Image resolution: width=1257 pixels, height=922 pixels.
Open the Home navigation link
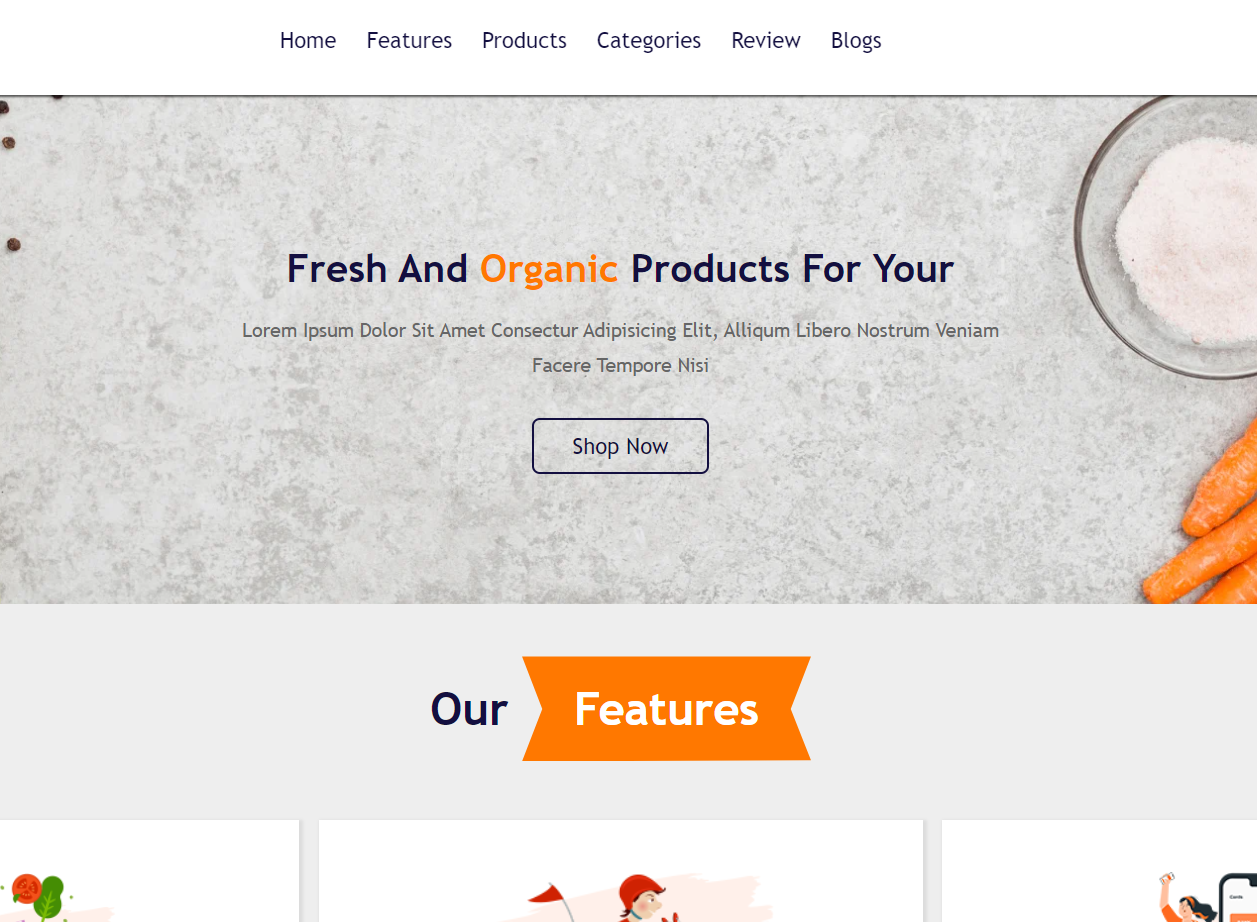(308, 41)
